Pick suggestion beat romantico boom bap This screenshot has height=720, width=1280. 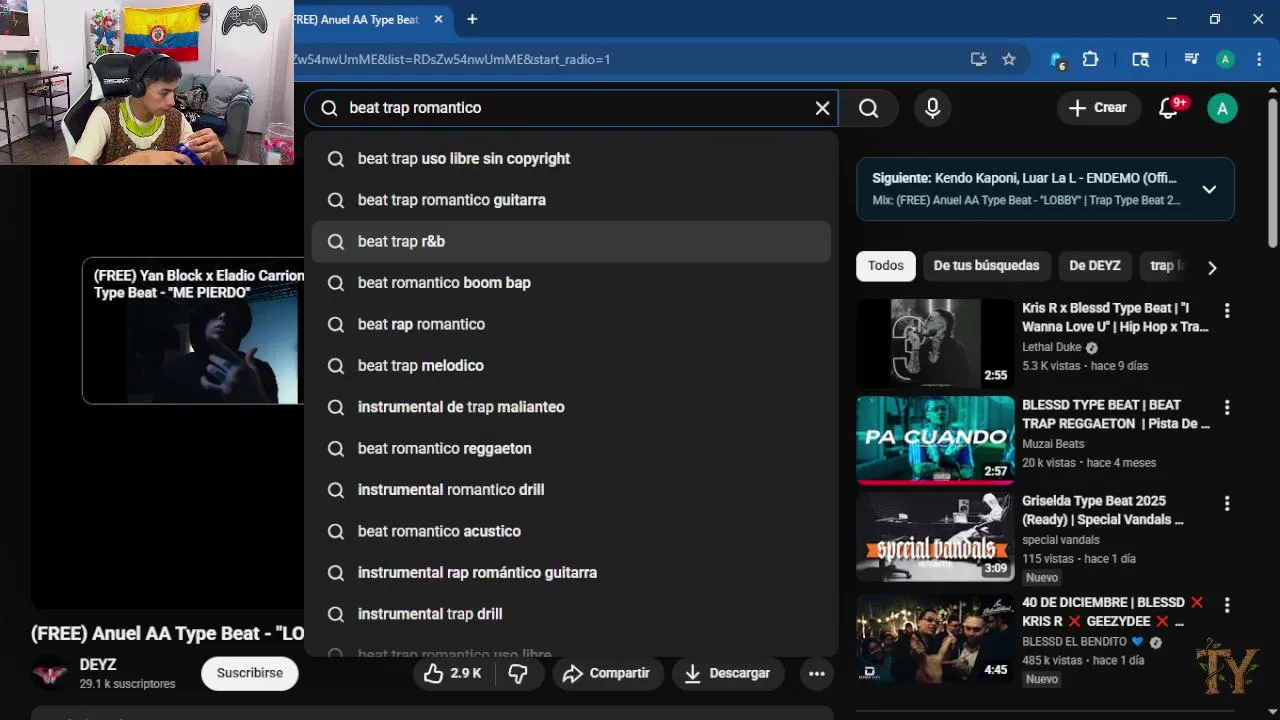click(x=571, y=283)
